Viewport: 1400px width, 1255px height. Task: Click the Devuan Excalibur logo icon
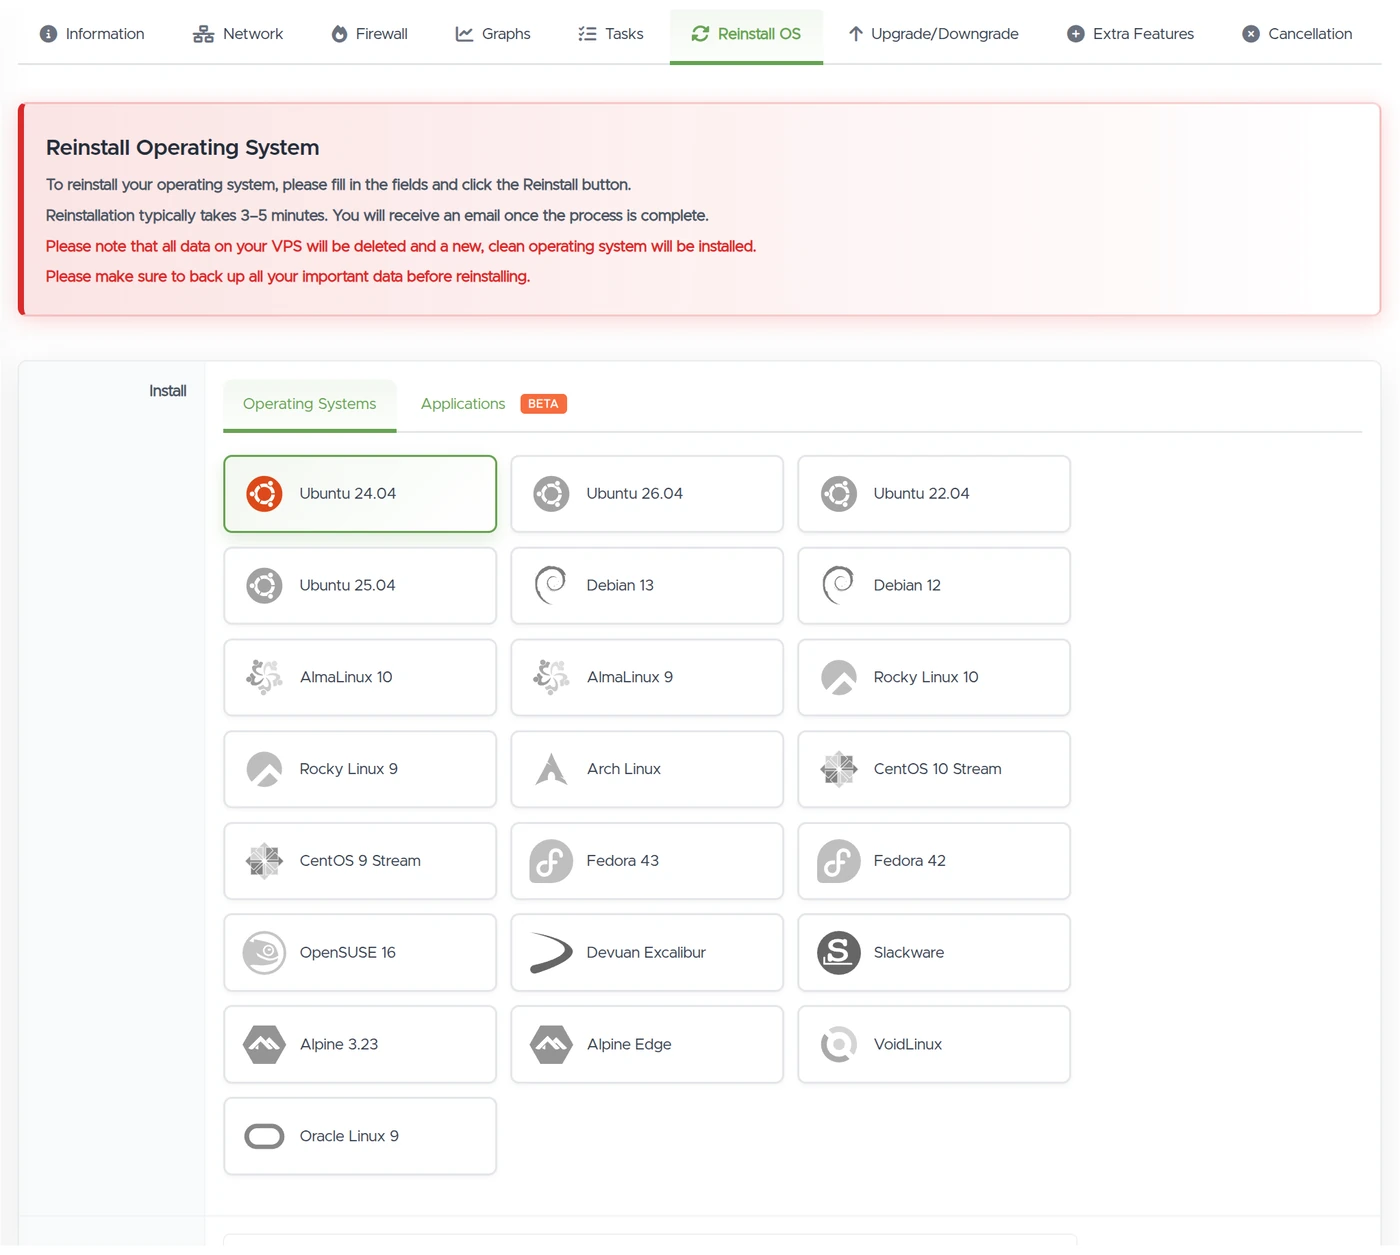pyautogui.click(x=551, y=953)
